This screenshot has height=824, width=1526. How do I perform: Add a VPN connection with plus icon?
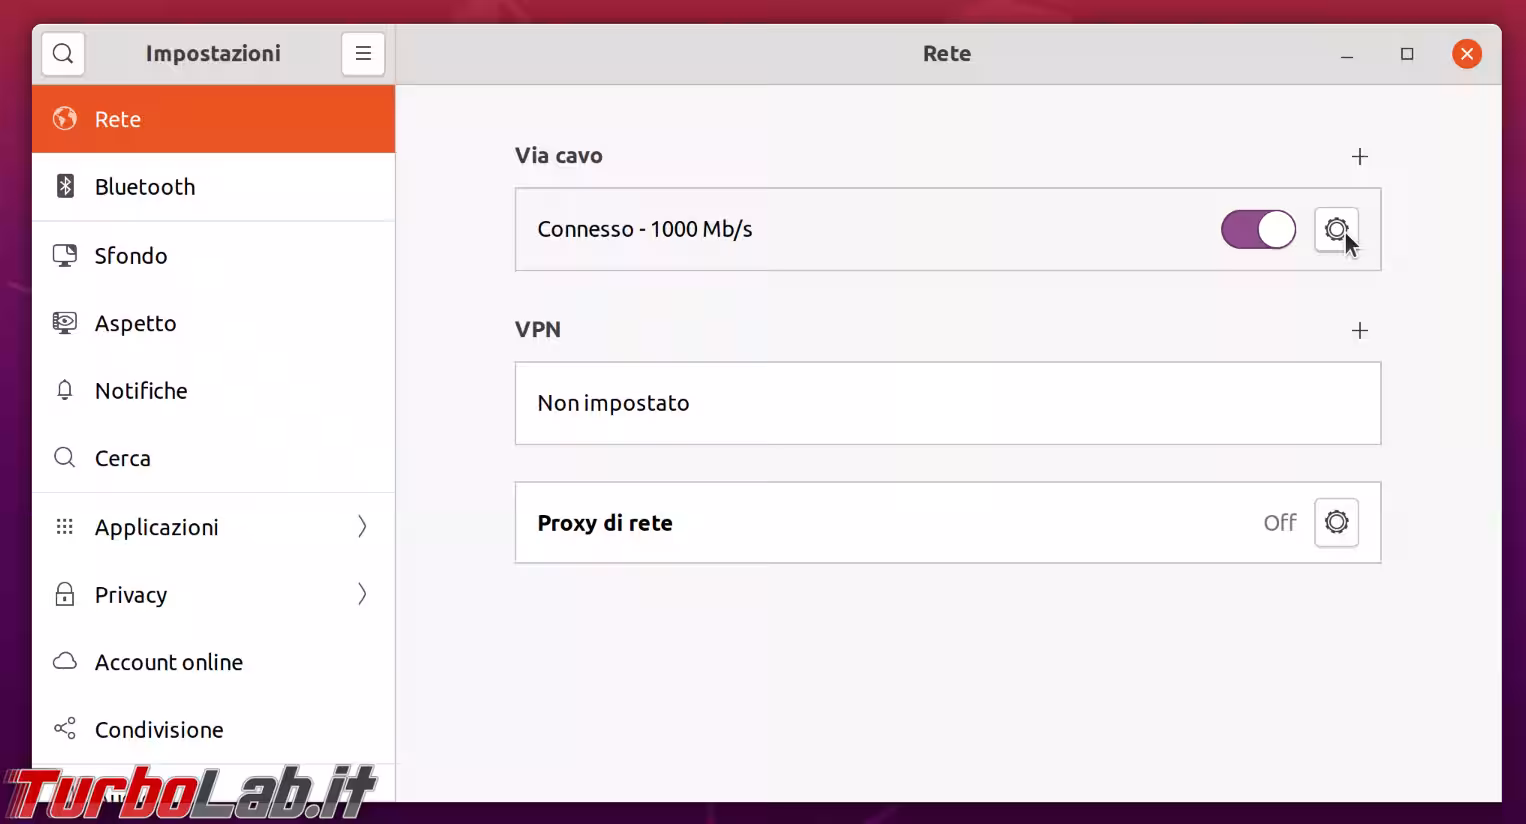coord(1359,331)
